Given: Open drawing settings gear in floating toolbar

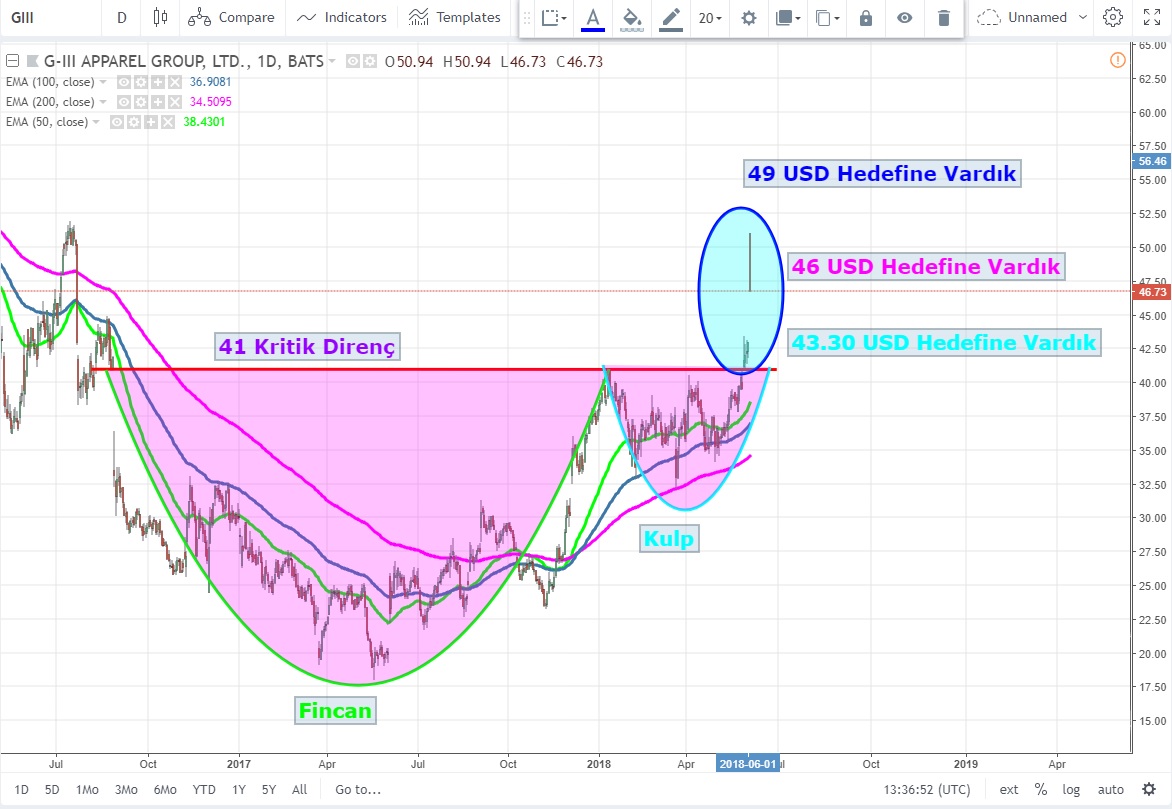Looking at the screenshot, I should coord(748,18).
